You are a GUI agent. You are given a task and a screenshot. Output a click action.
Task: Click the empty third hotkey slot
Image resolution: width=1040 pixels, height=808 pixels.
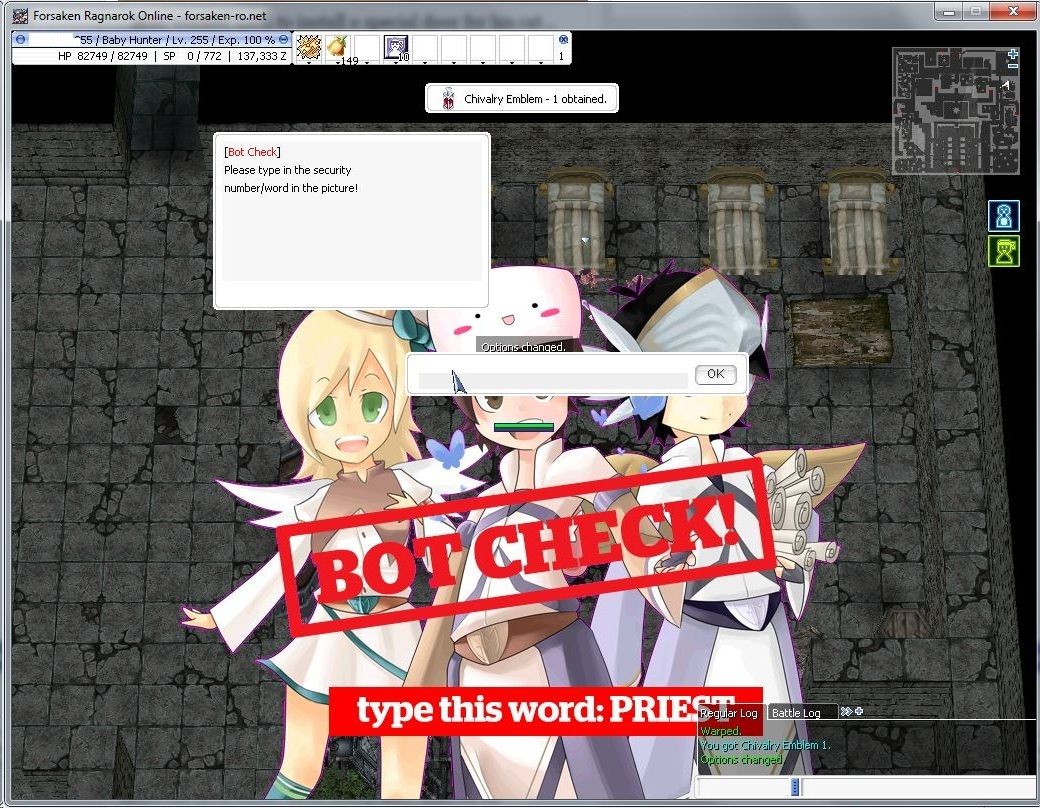pyautogui.click(x=367, y=48)
